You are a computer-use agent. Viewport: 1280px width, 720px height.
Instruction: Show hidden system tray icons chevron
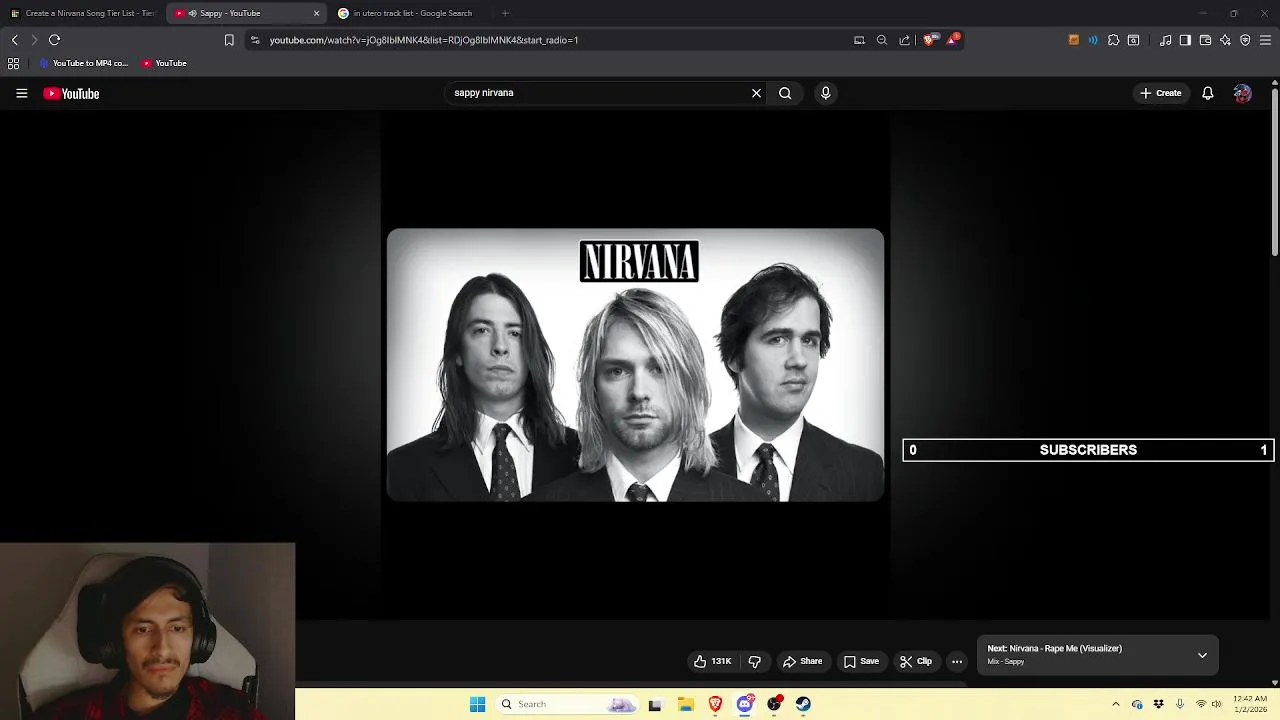1116,704
